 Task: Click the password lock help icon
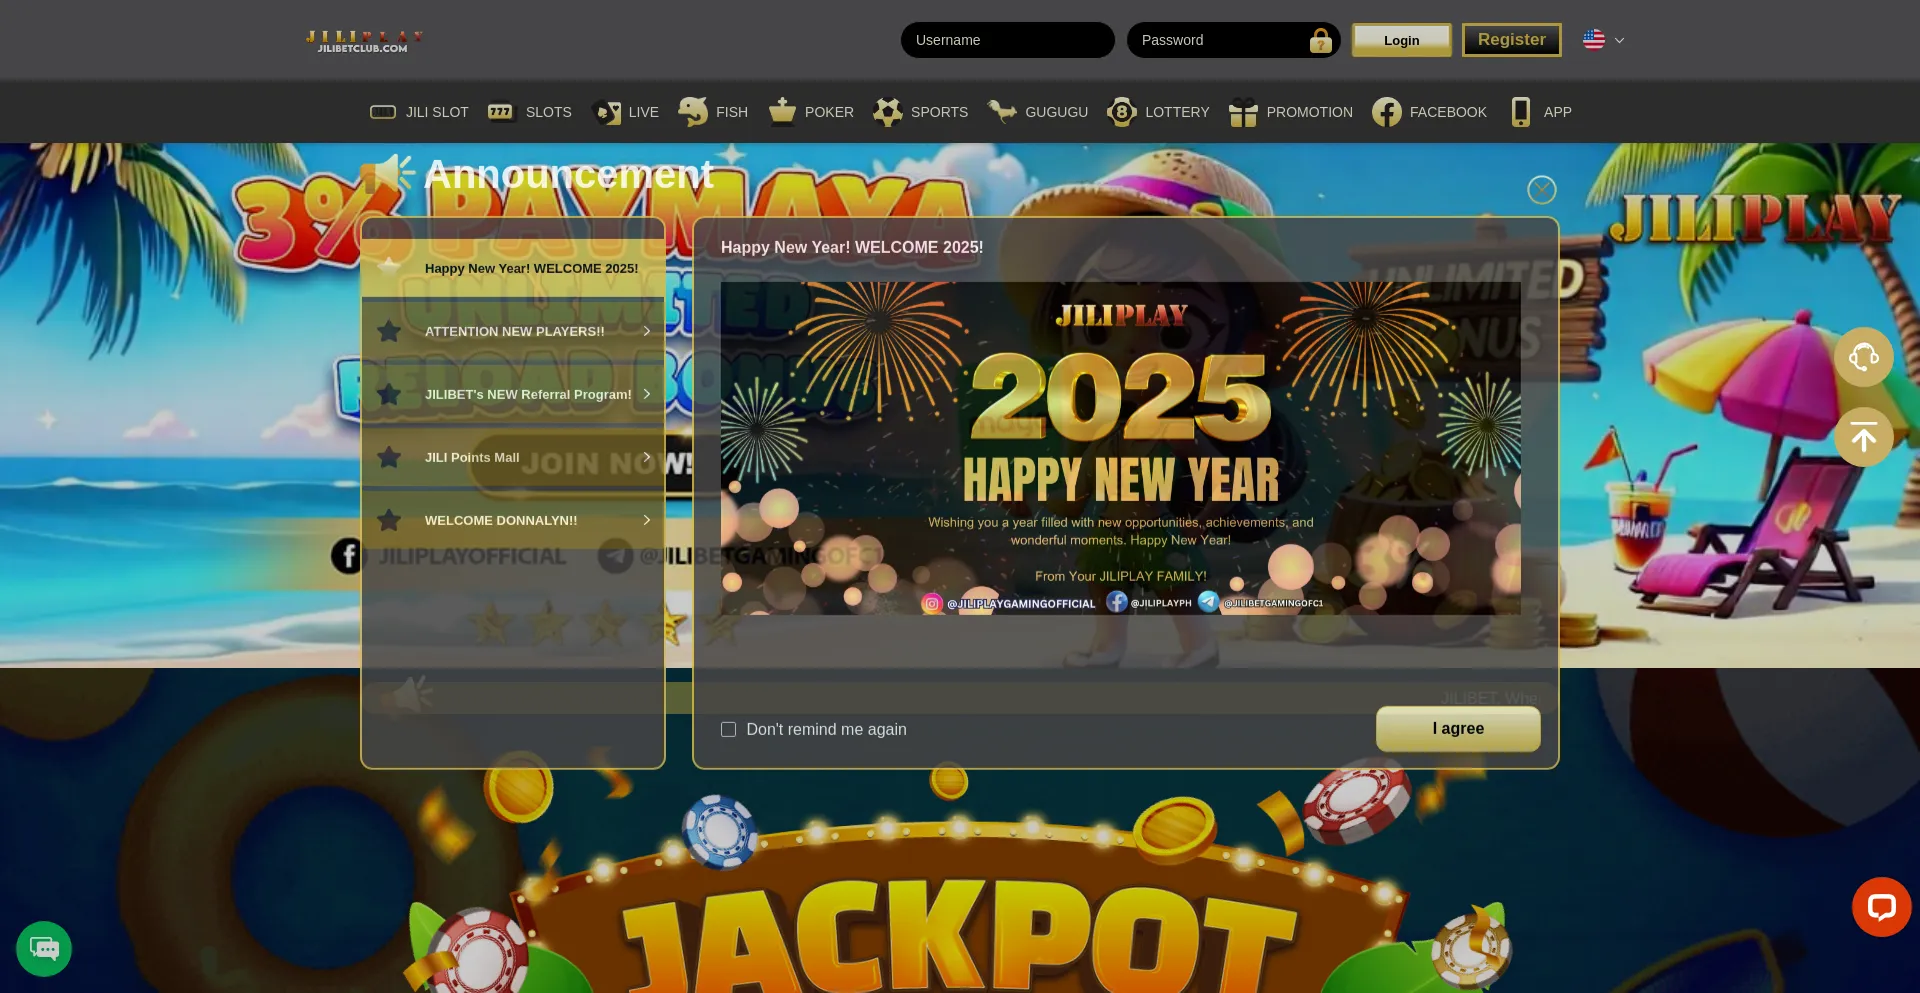[x=1320, y=40]
